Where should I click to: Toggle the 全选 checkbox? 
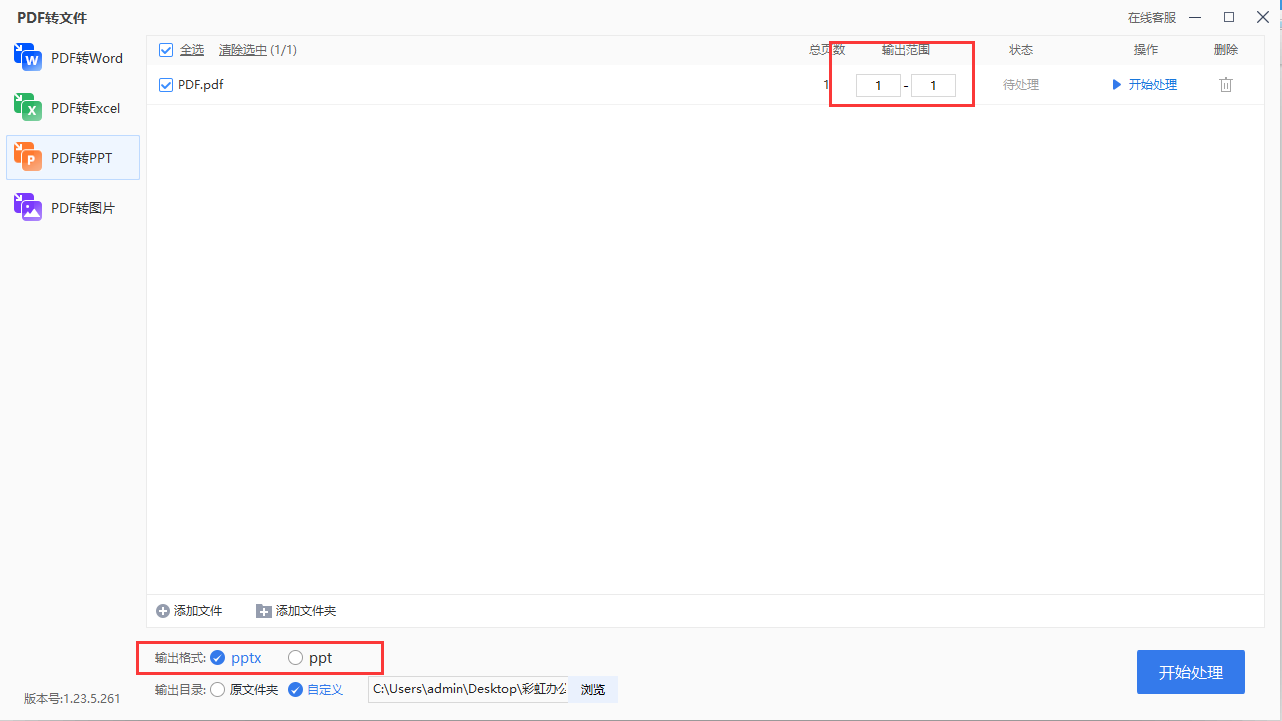pyautogui.click(x=166, y=50)
